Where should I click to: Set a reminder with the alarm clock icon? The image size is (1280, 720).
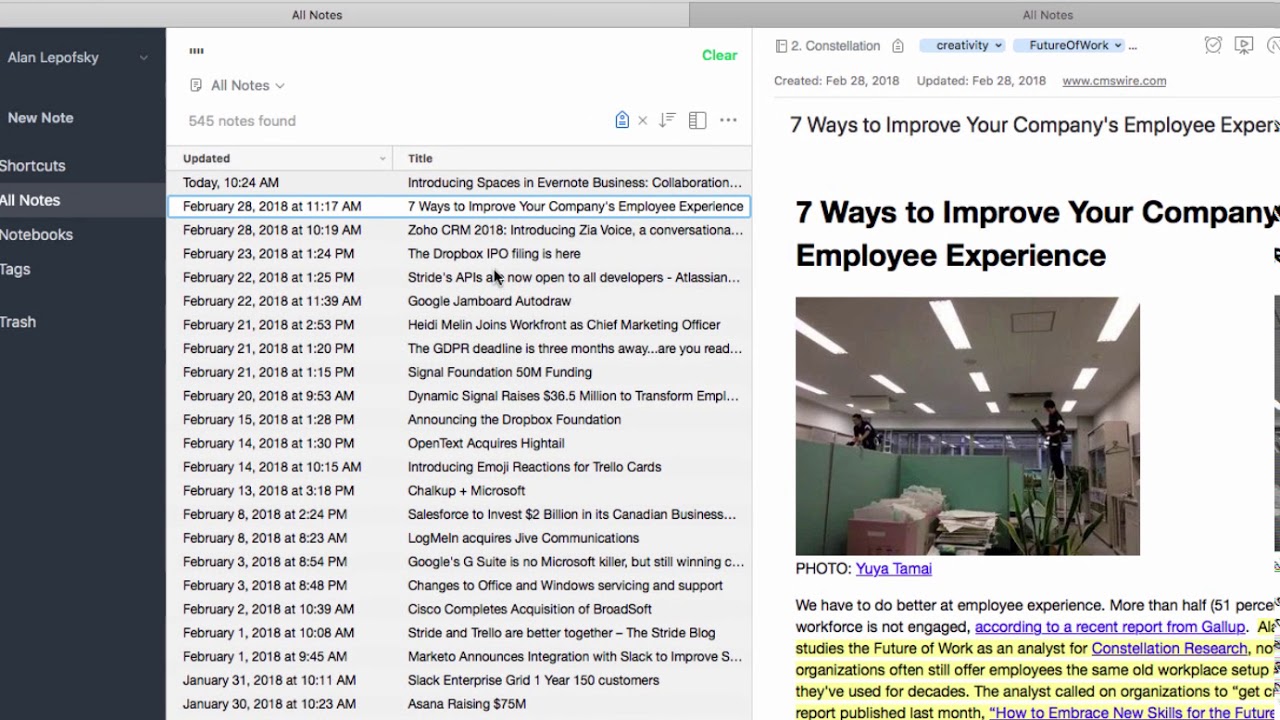[x=1213, y=45]
